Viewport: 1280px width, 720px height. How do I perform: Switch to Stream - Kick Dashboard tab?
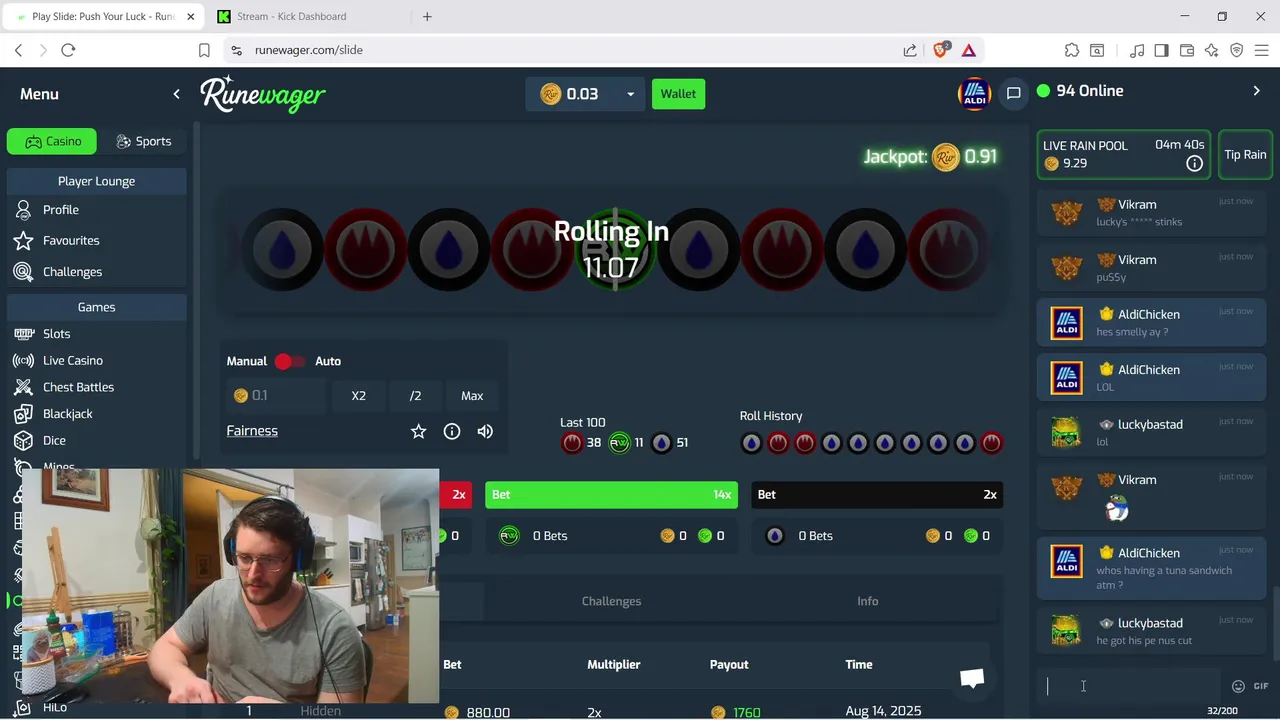(x=292, y=16)
